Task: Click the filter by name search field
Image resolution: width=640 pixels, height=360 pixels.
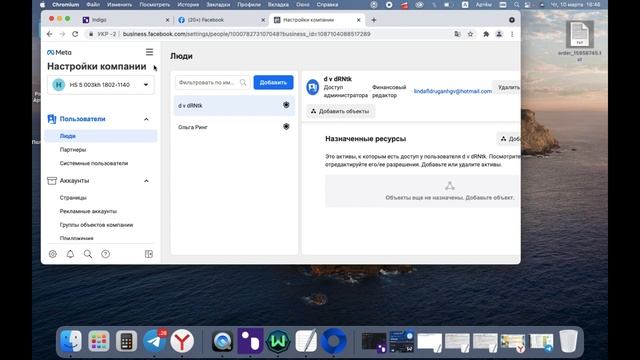Action: pyautogui.click(x=212, y=82)
